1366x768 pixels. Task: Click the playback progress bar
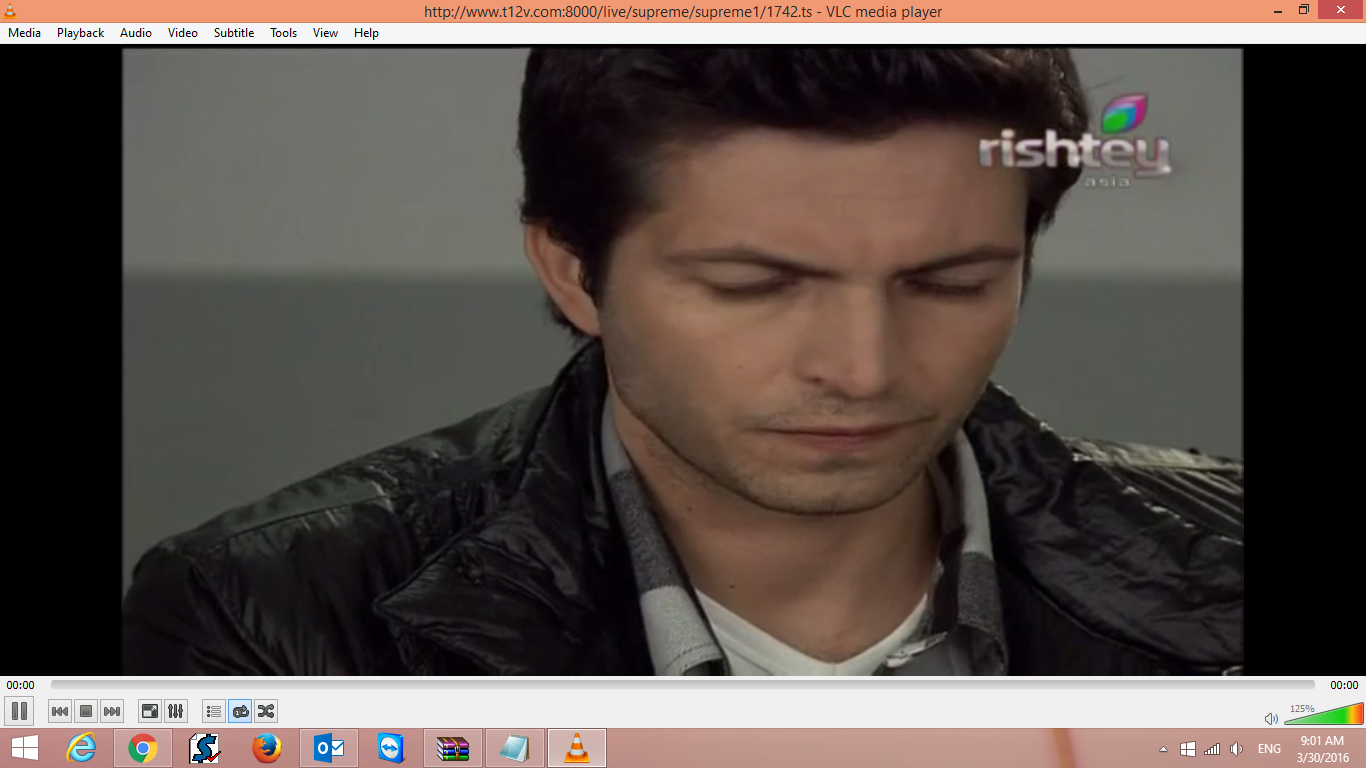(683, 685)
